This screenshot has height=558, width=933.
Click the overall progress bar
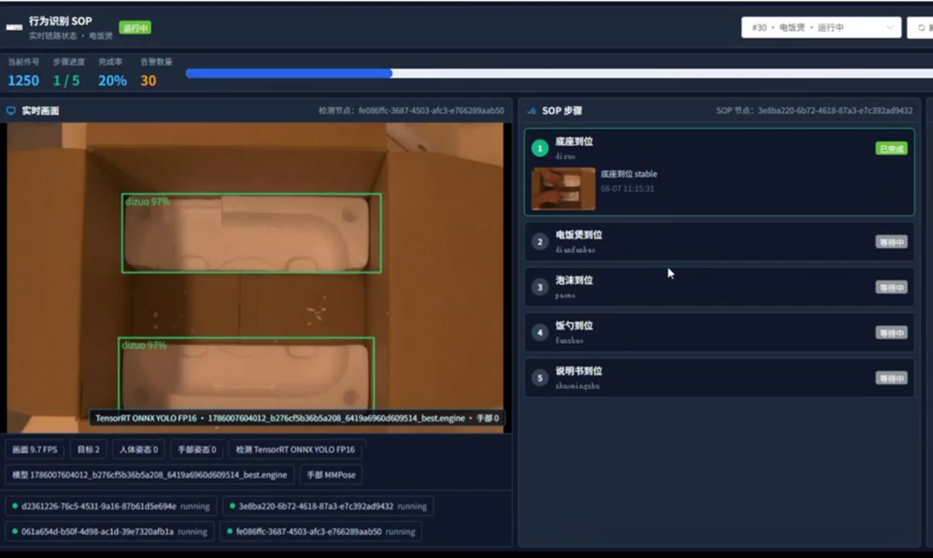559,73
